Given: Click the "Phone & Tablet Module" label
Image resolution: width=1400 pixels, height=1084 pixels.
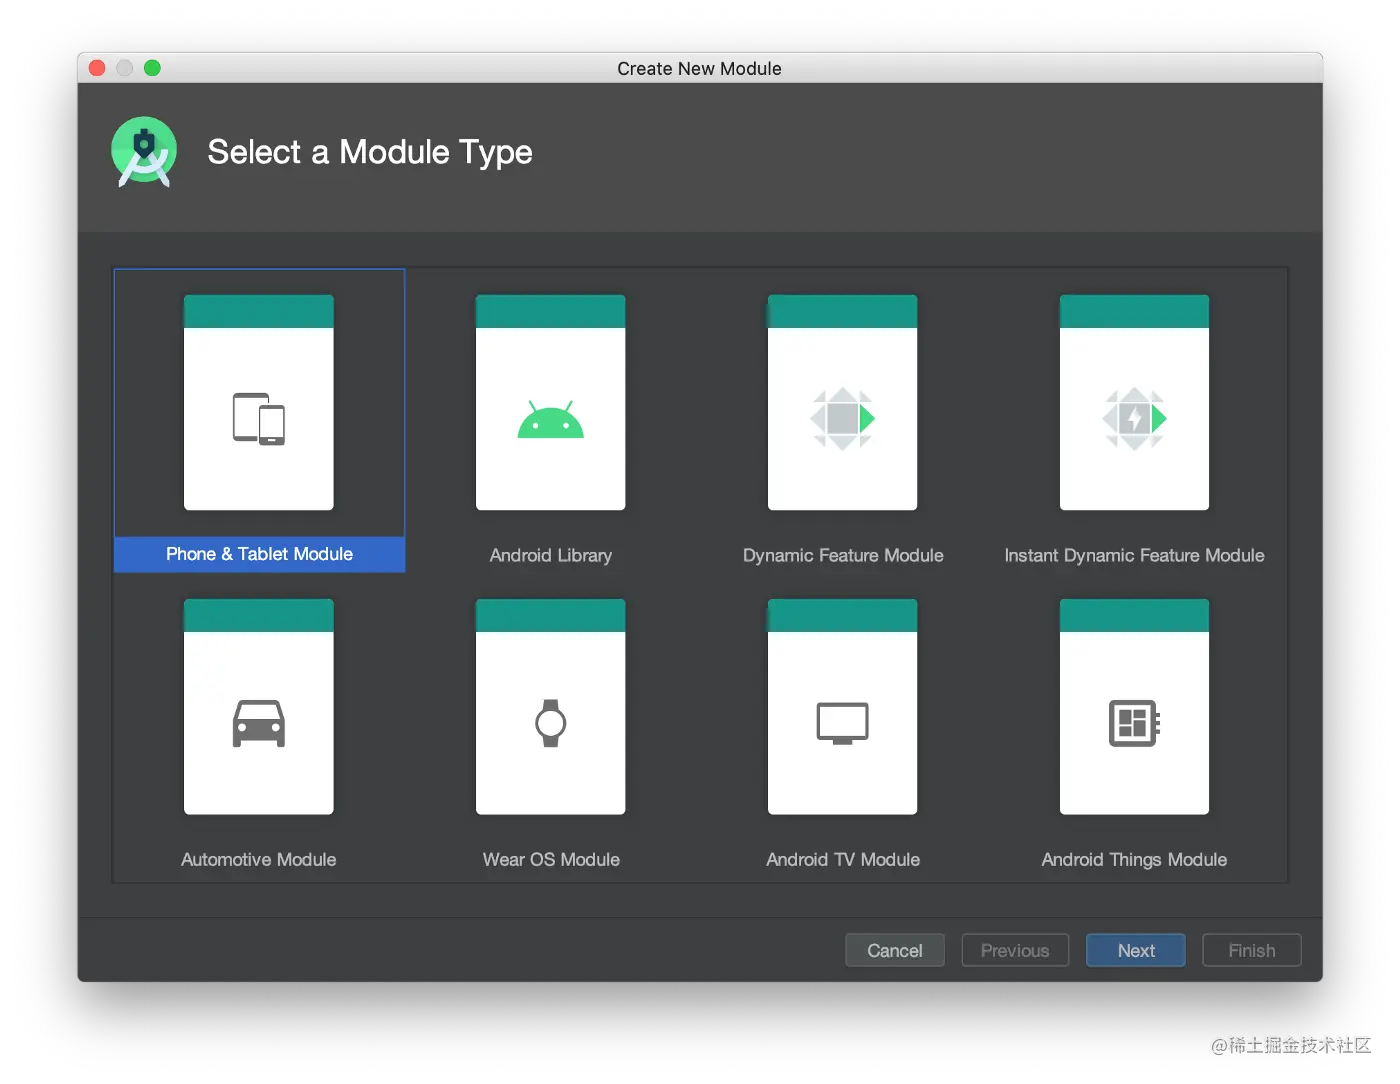Looking at the screenshot, I should point(259,554).
